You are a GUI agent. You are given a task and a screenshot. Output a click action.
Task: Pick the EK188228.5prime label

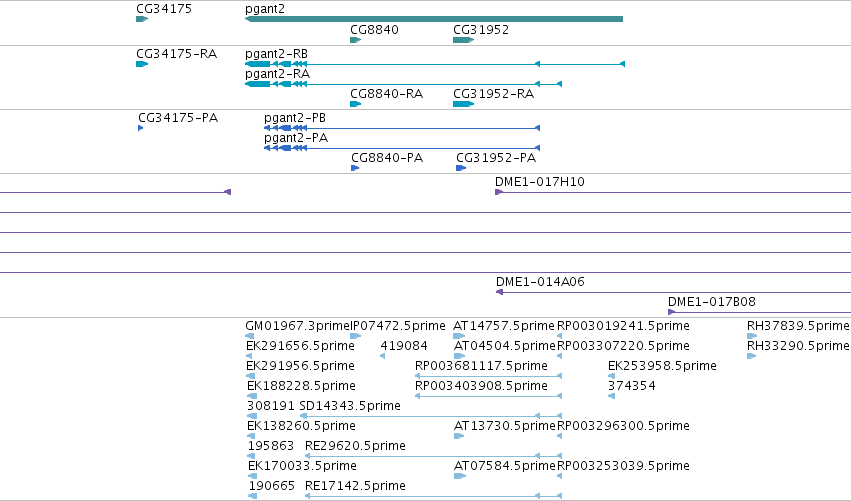tap(301, 386)
